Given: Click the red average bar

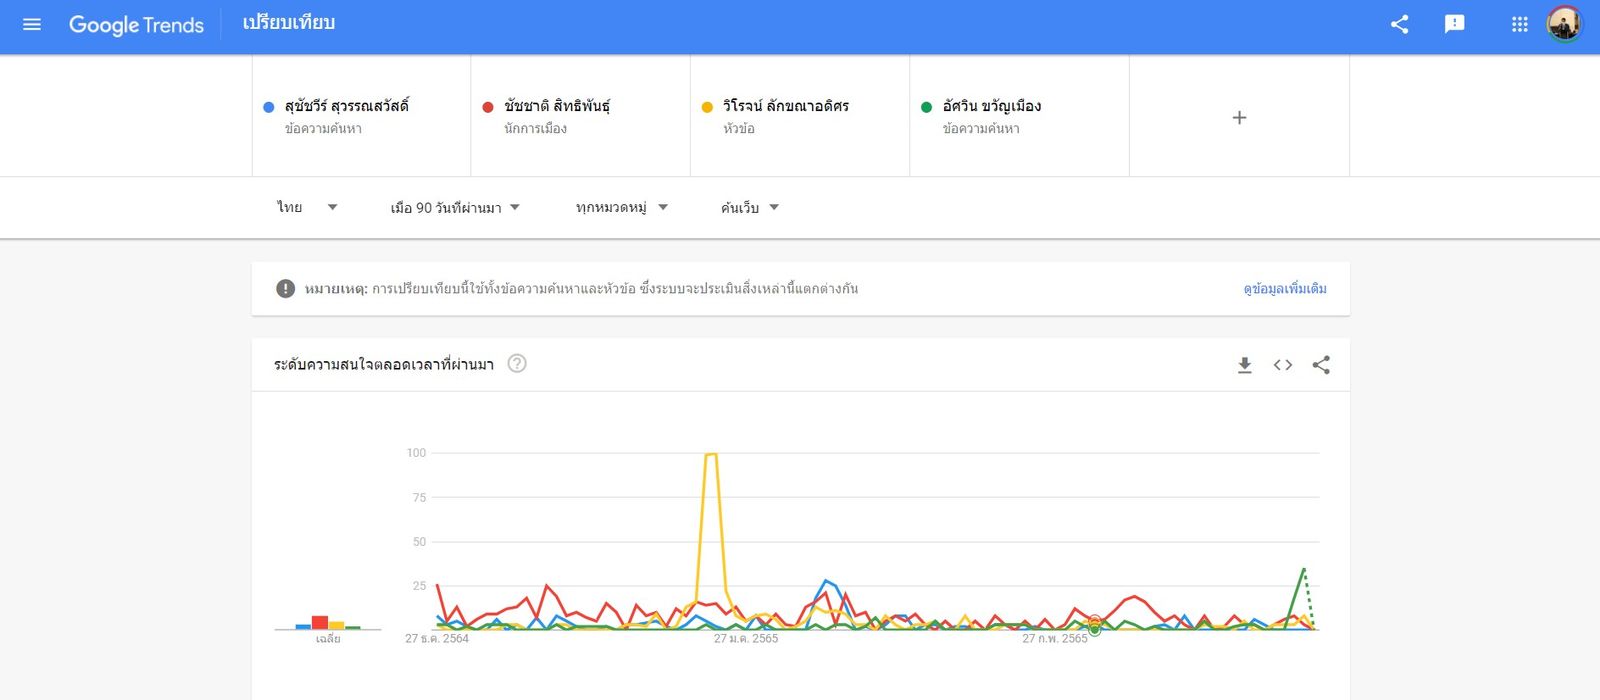Looking at the screenshot, I should tap(320, 622).
